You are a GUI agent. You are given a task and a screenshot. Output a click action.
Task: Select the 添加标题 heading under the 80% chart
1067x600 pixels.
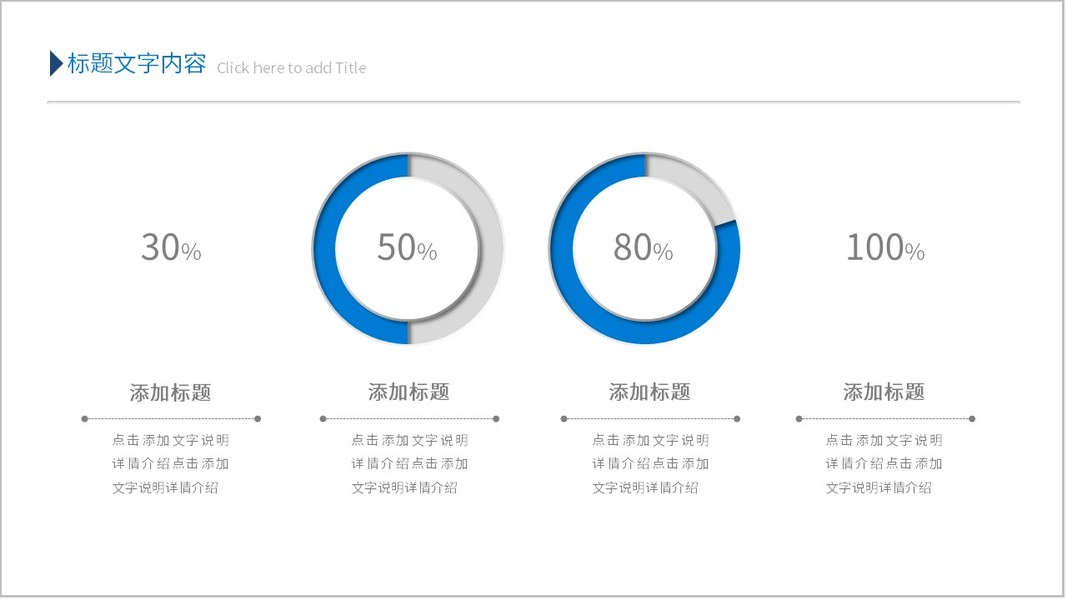[x=649, y=393]
